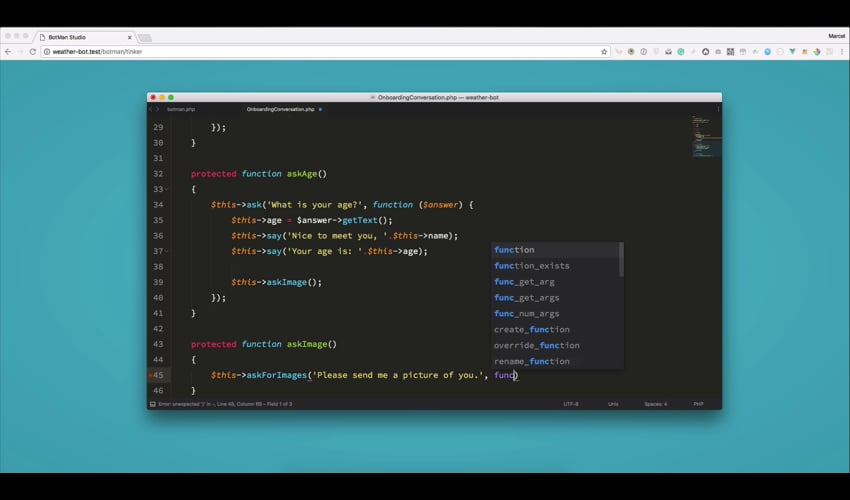Click the green circular extension icon
The width and height of the screenshot is (850, 500).
coord(681,52)
